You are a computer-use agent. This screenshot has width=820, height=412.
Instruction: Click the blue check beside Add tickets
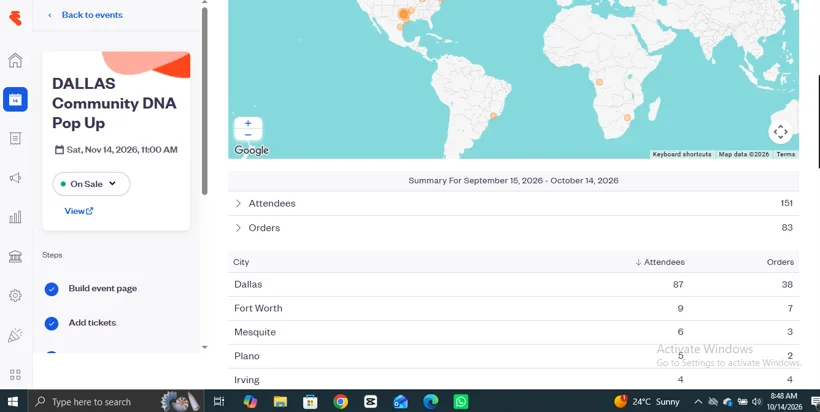point(51,323)
